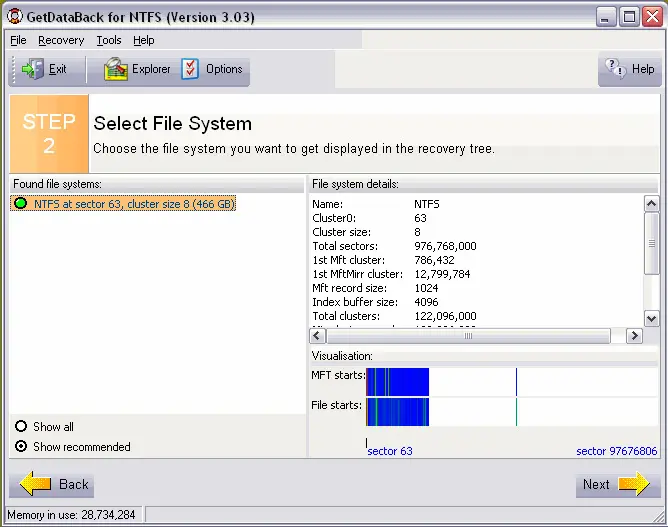Image resolution: width=668 pixels, height=527 pixels.
Task: Click the Name value NTFS
Action: (x=426, y=204)
